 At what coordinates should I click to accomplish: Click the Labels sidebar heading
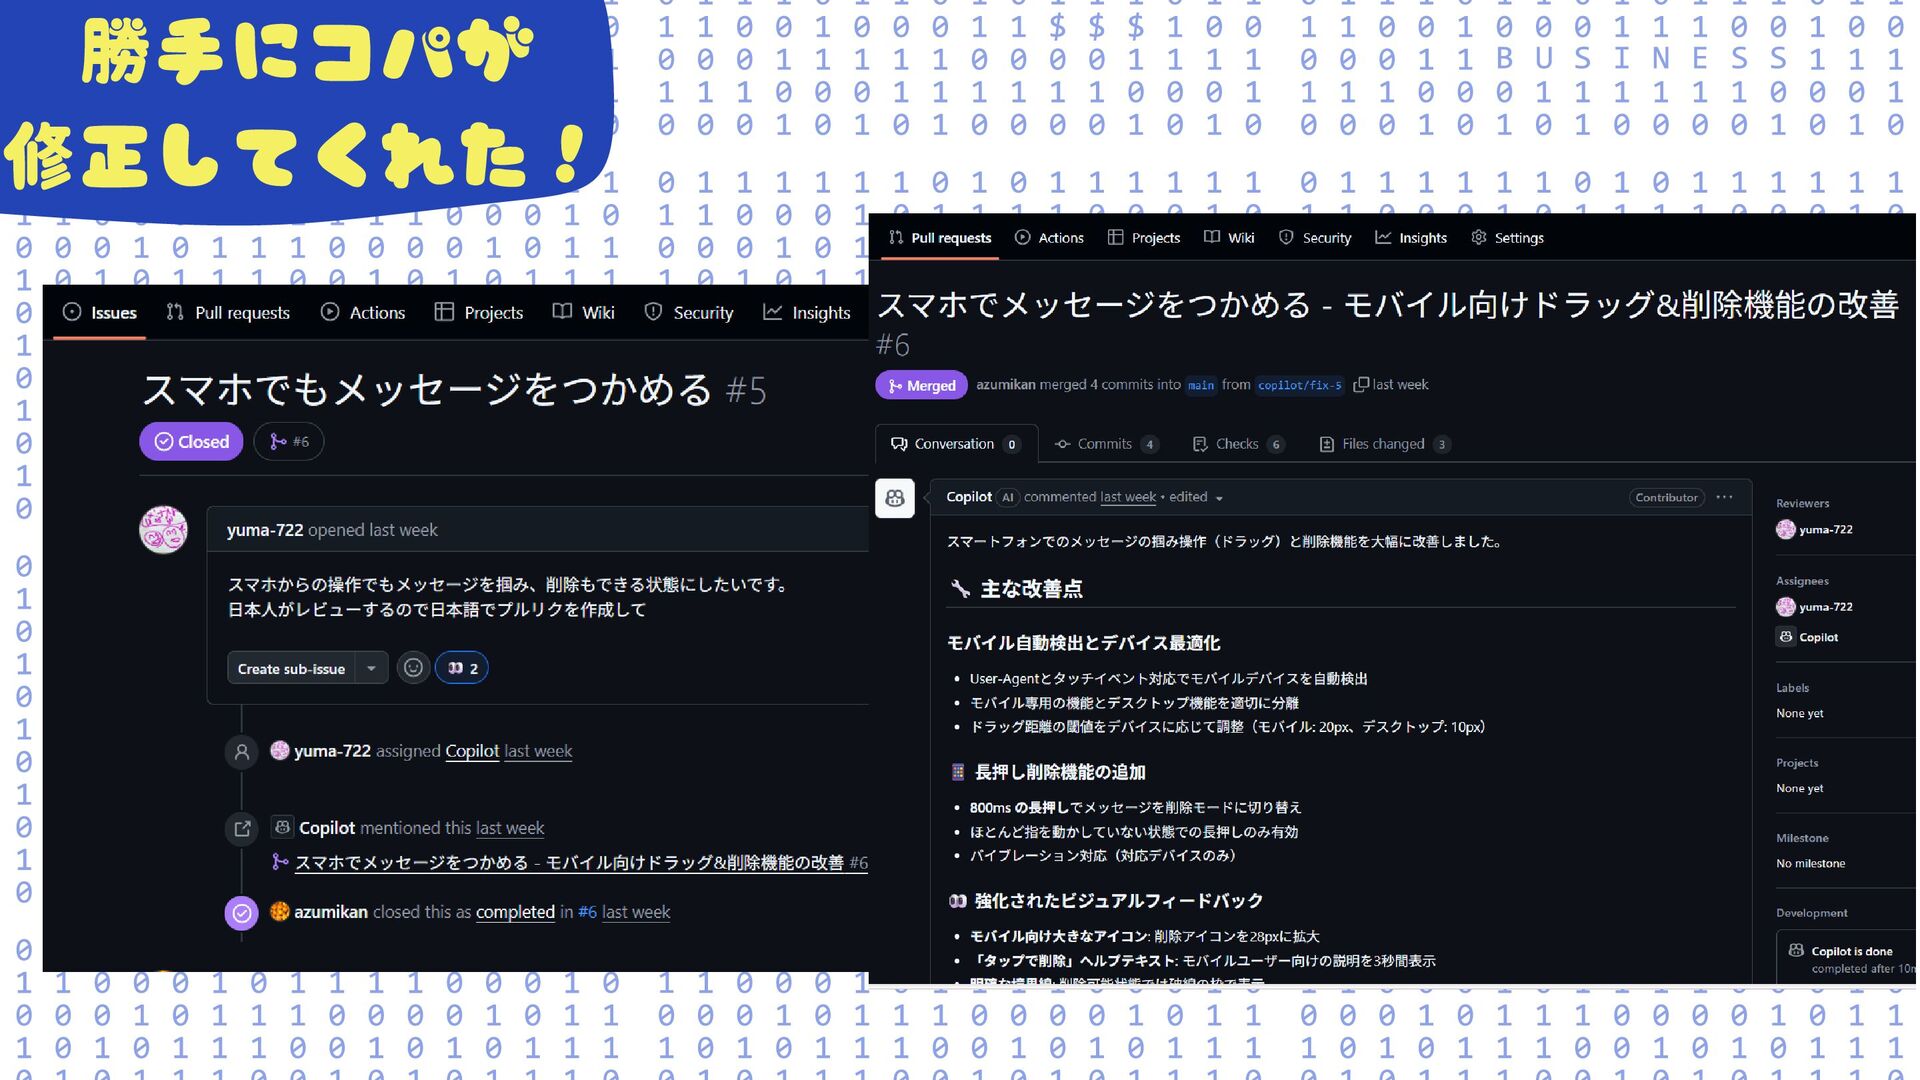[x=1792, y=688]
